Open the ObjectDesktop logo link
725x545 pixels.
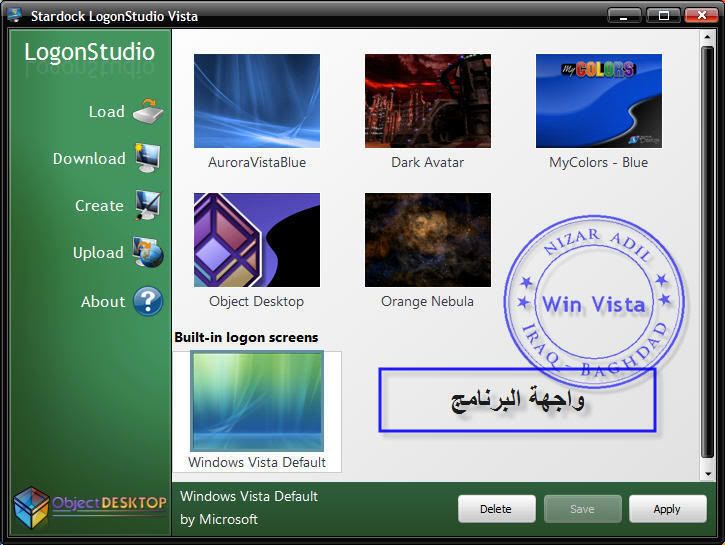pyautogui.click(x=90, y=507)
